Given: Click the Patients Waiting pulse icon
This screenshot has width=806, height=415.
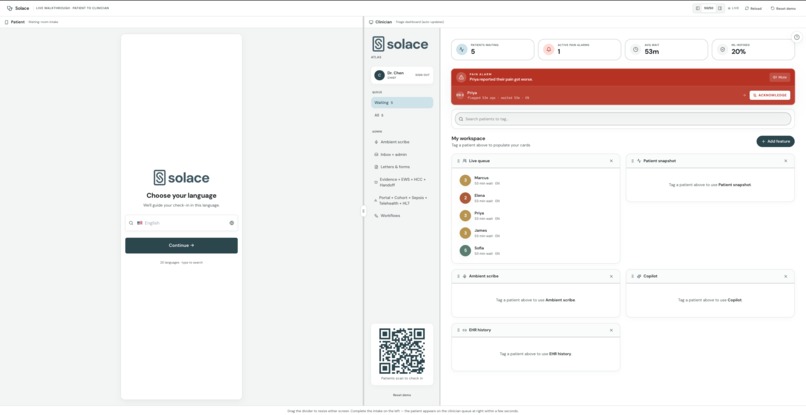Looking at the screenshot, I should click(x=462, y=49).
